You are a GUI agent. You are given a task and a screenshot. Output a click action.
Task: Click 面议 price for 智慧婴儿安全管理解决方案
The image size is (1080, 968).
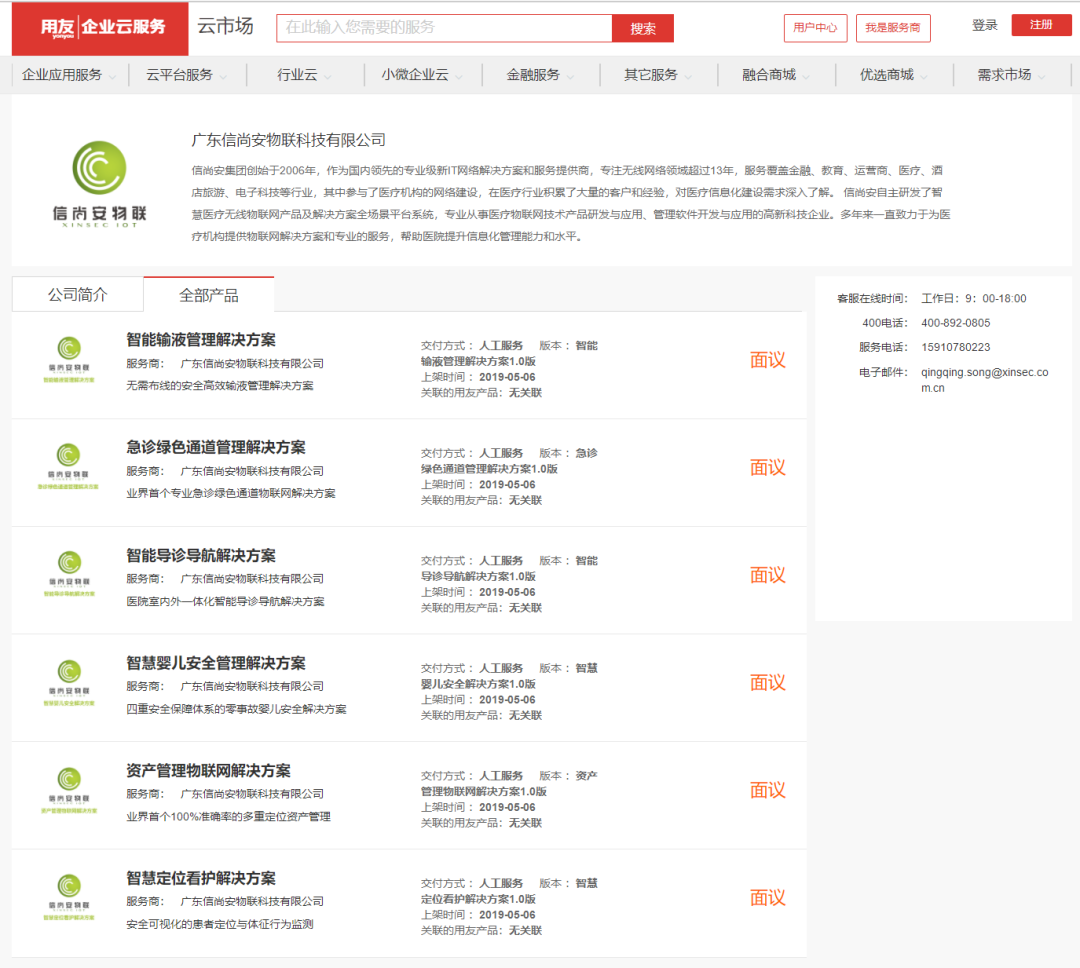click(767, 682)
